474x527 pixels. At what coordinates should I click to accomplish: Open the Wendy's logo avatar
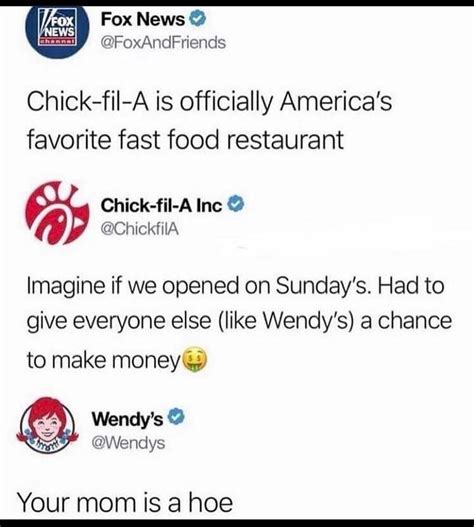[x=47, y=425]
